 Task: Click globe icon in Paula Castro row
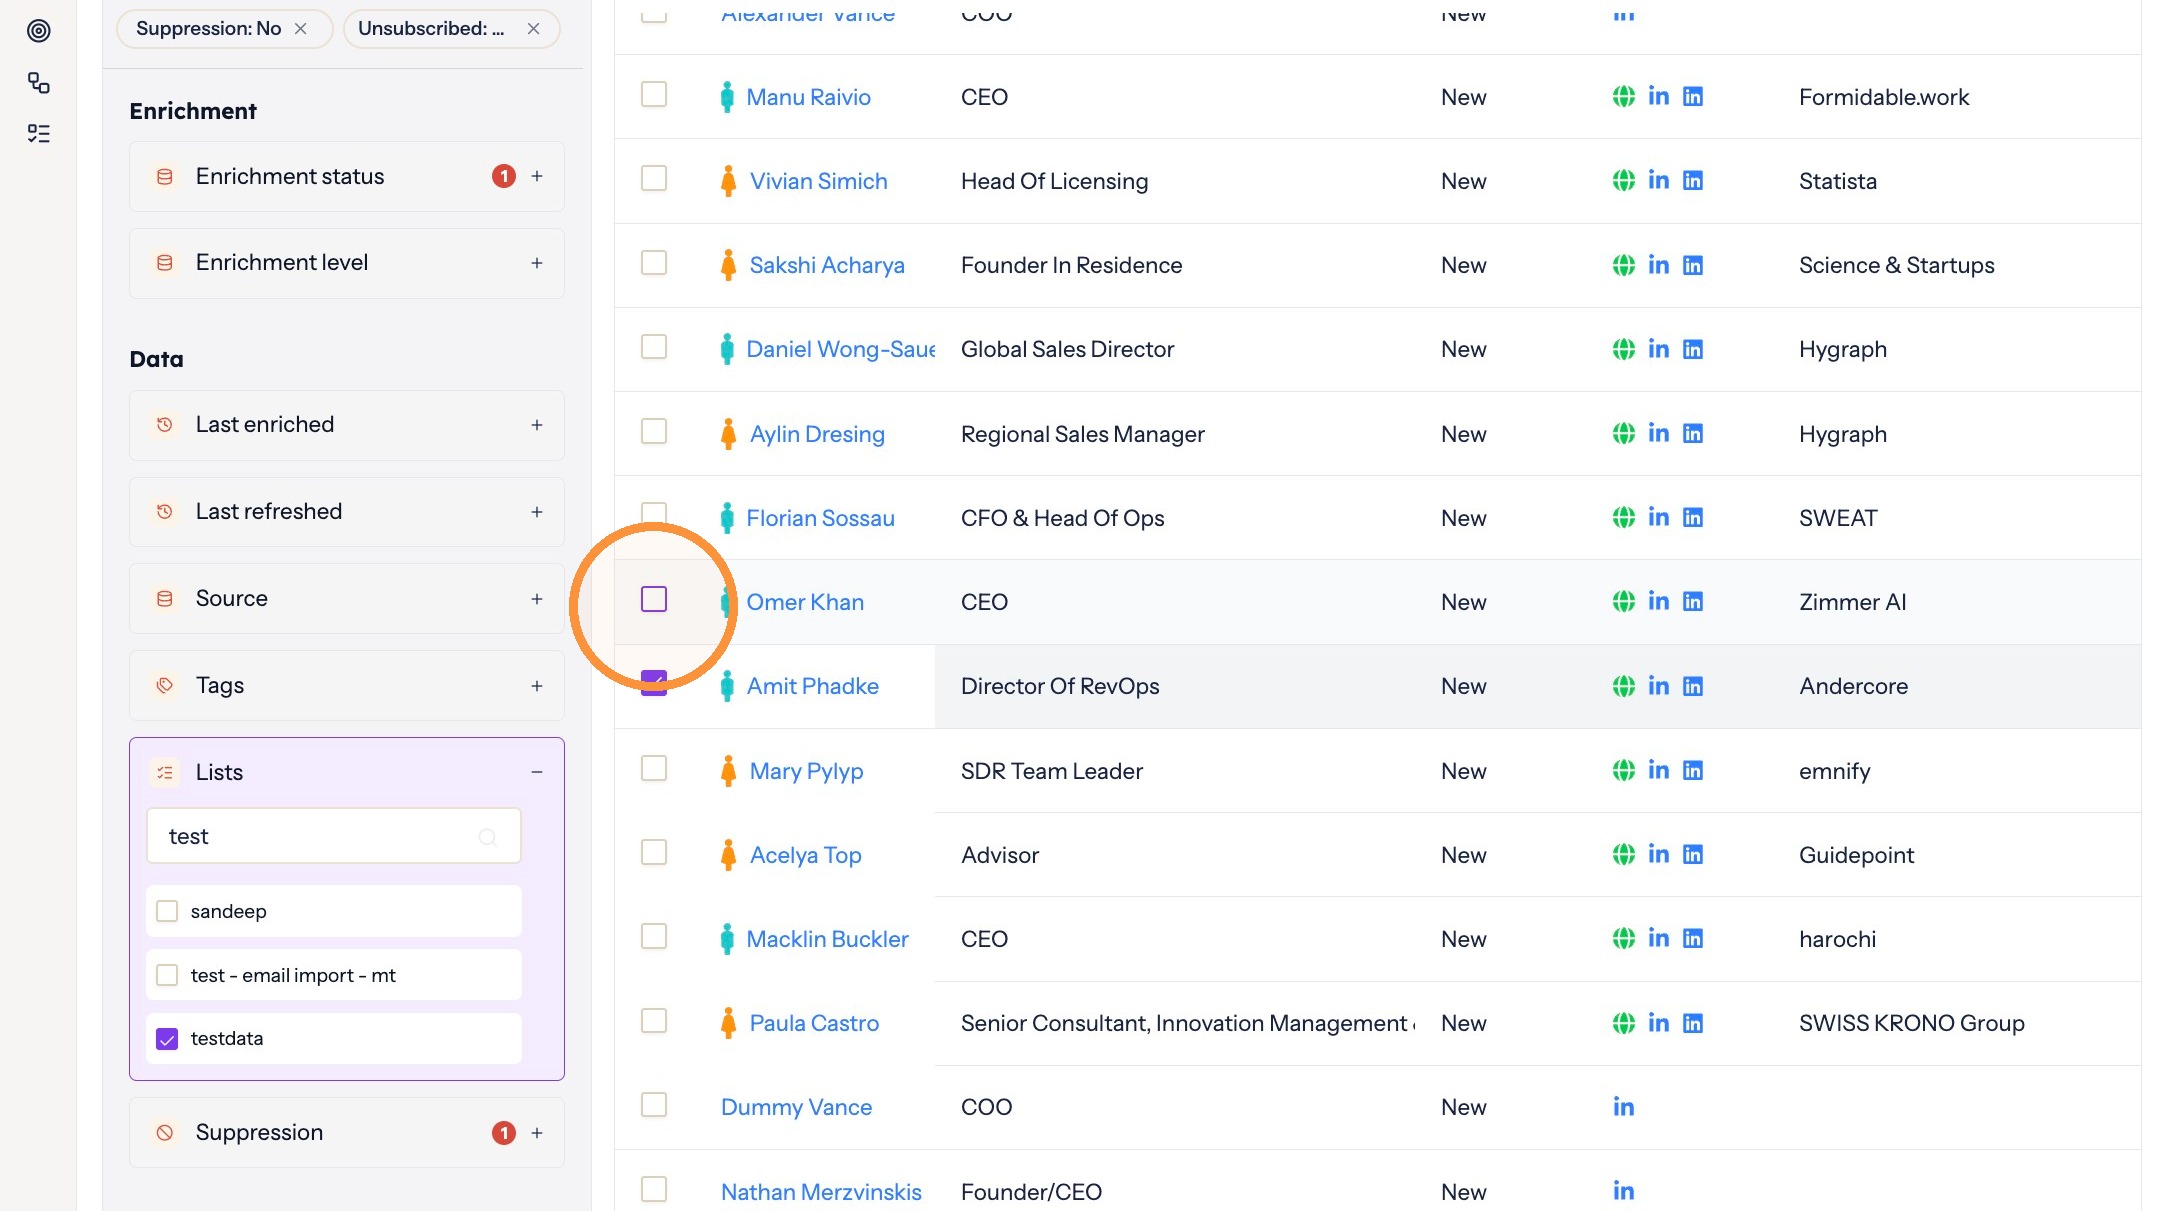(1624, 1022)
